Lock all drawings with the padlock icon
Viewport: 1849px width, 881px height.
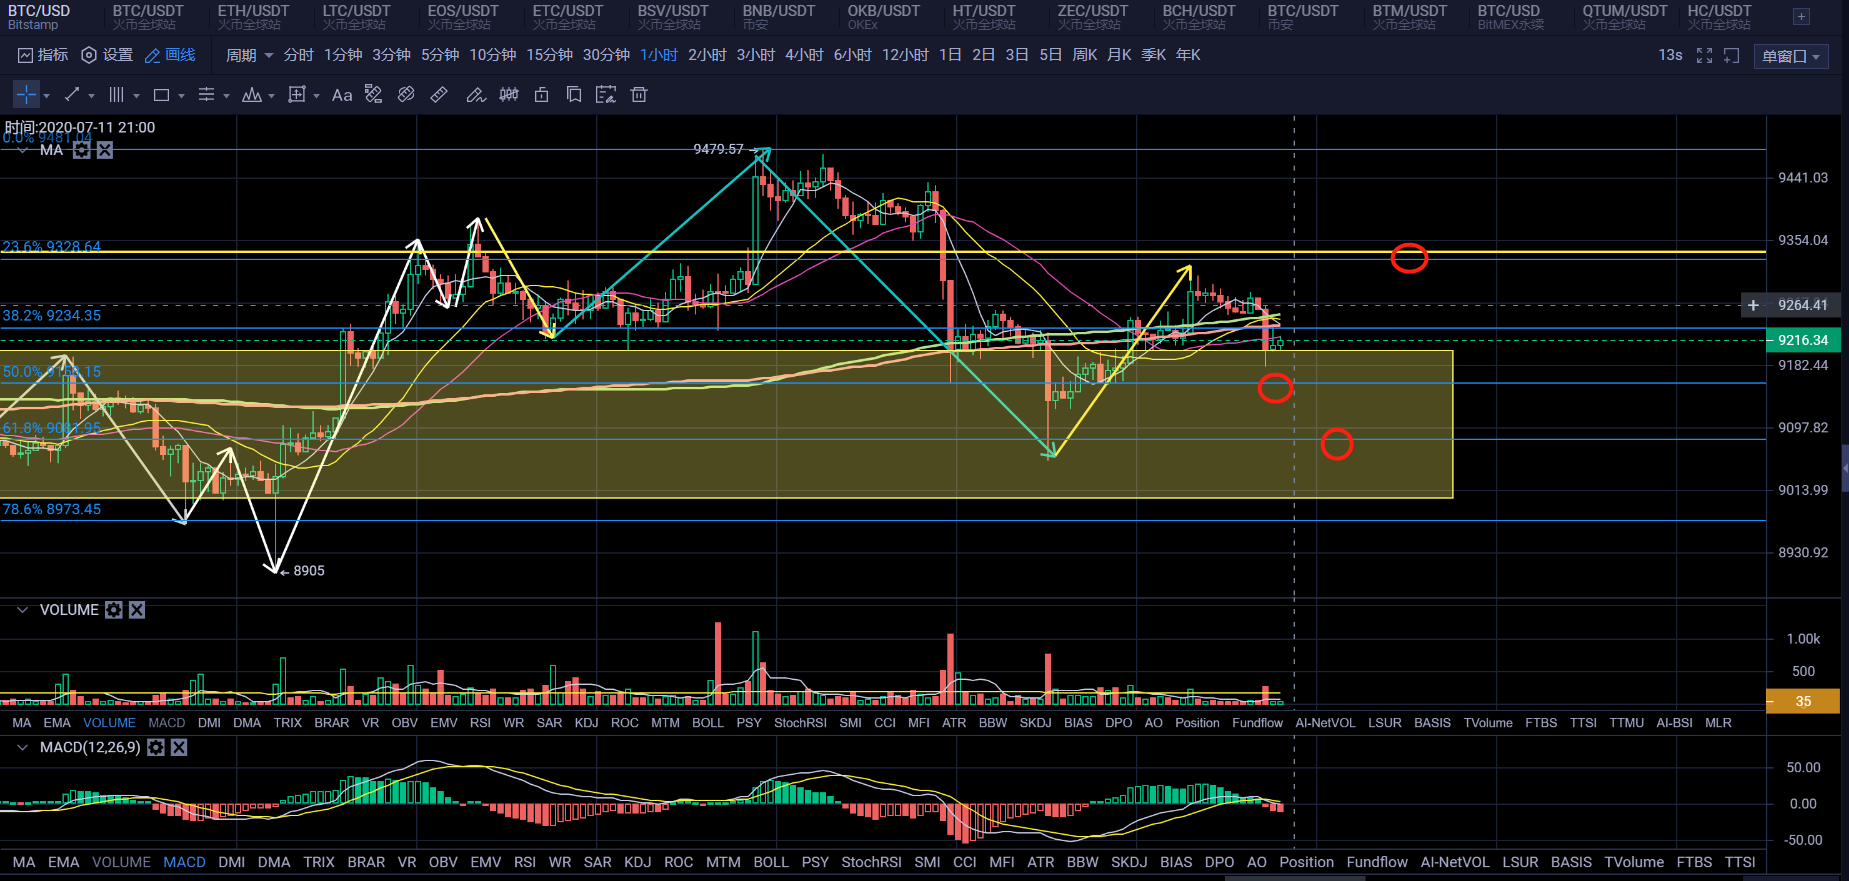pyautogui.click(x=541, y=94)
